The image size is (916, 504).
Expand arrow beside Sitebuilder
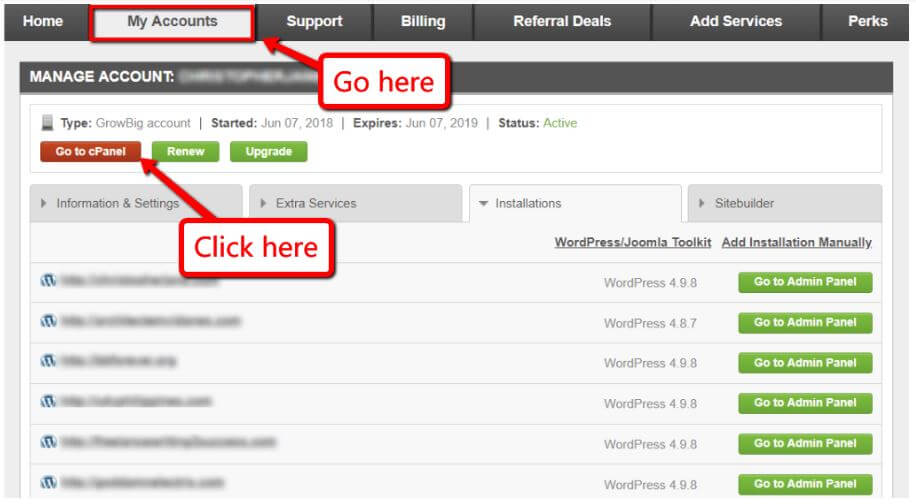point(702,203)
